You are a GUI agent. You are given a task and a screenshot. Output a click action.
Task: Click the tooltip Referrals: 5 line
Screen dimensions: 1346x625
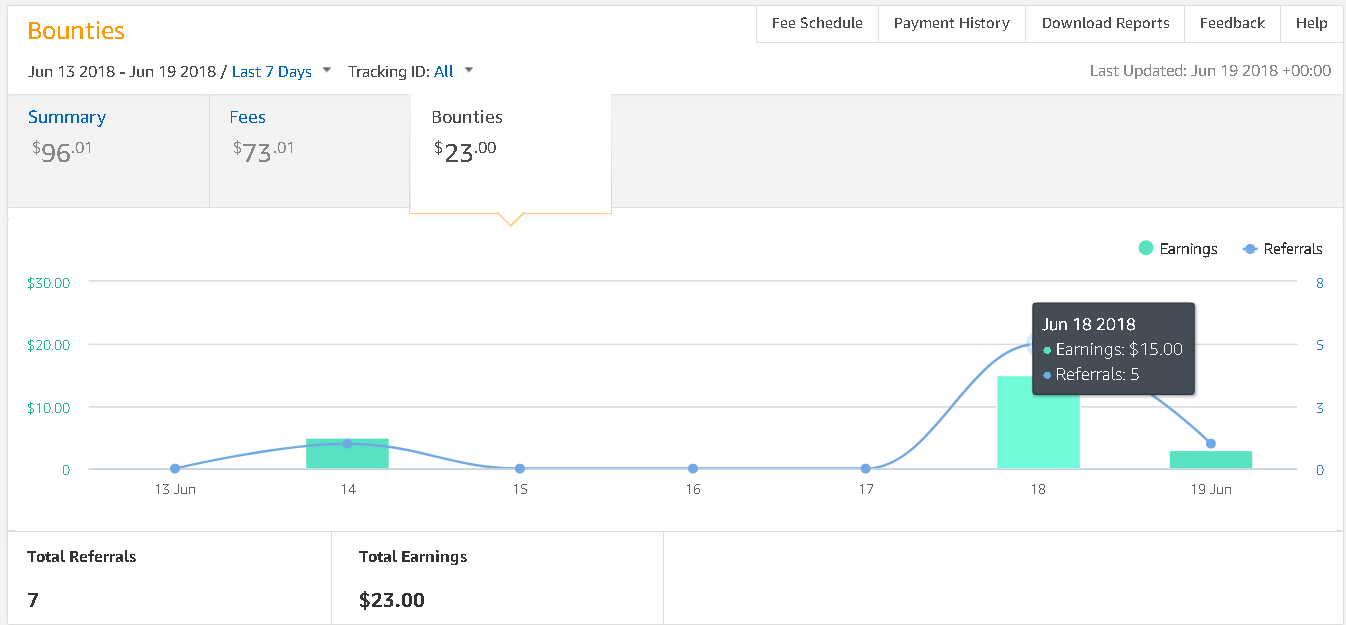[x=1091, y=374]
